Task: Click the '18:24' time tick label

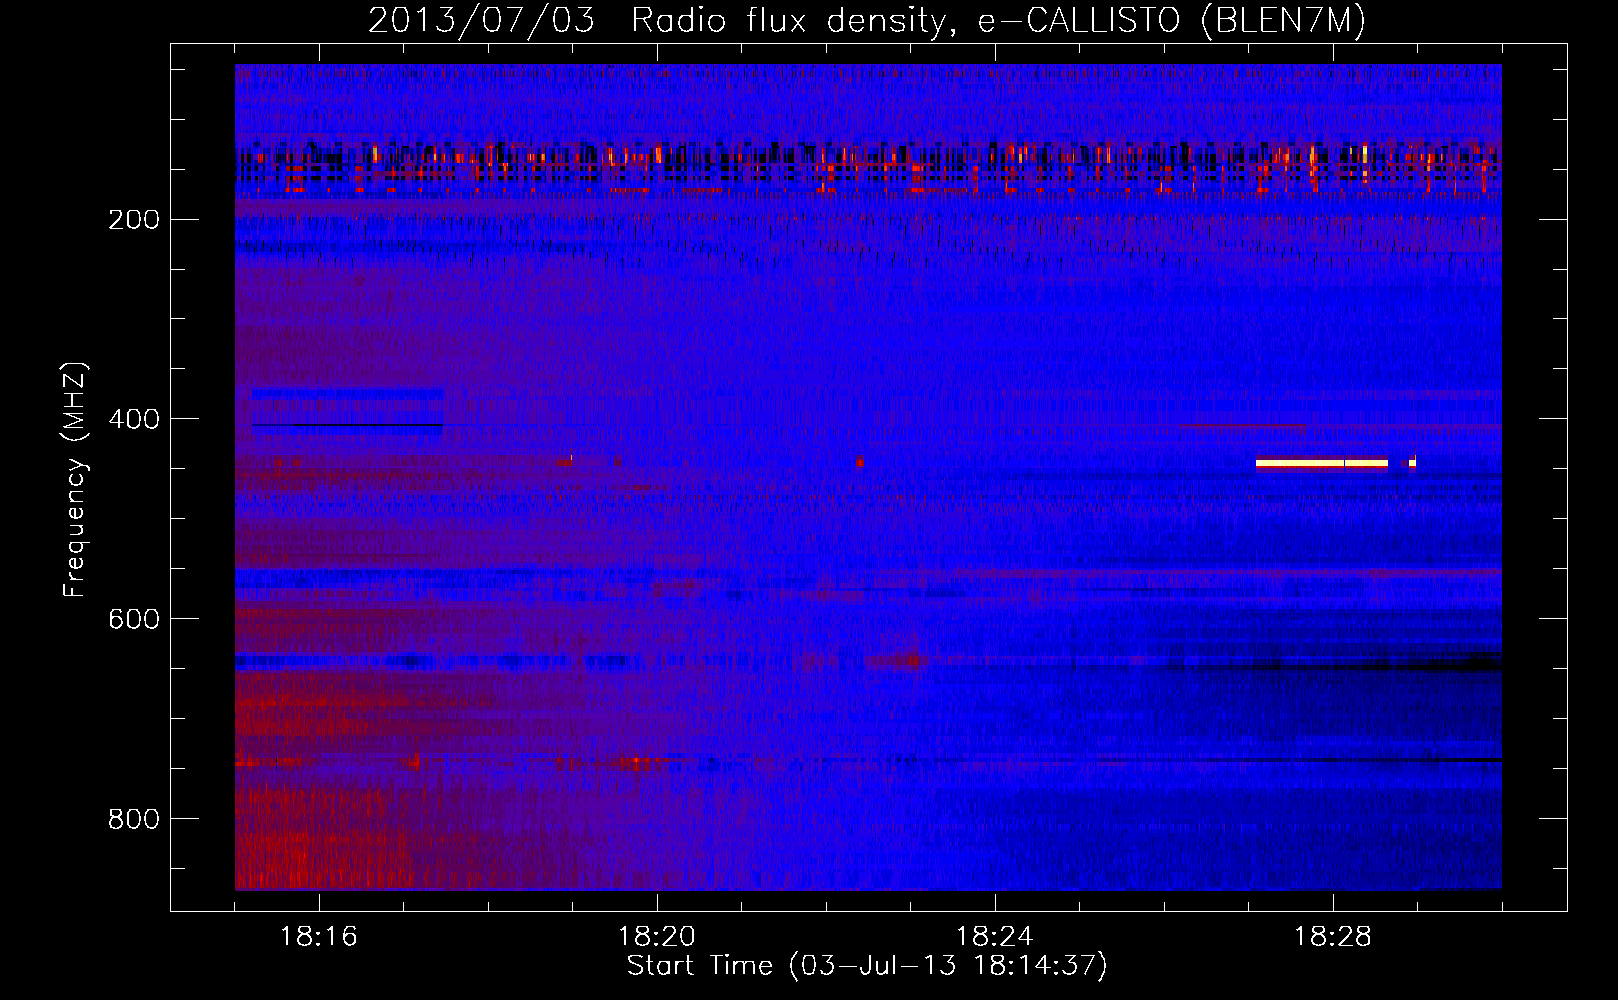Action: 995,937
